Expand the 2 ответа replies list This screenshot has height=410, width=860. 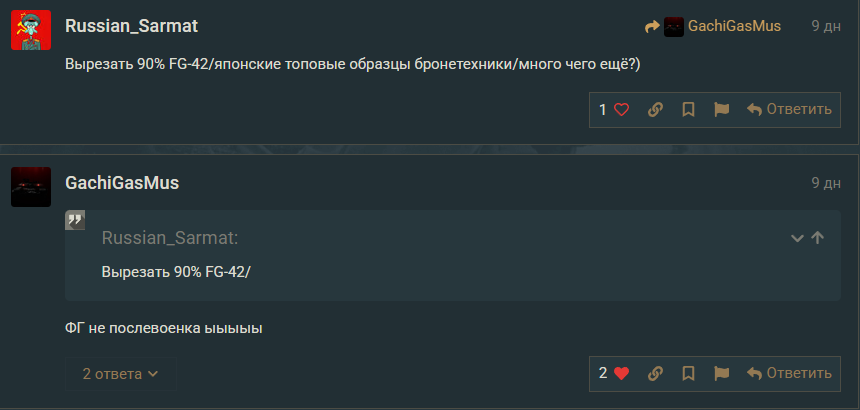[121, 374]
